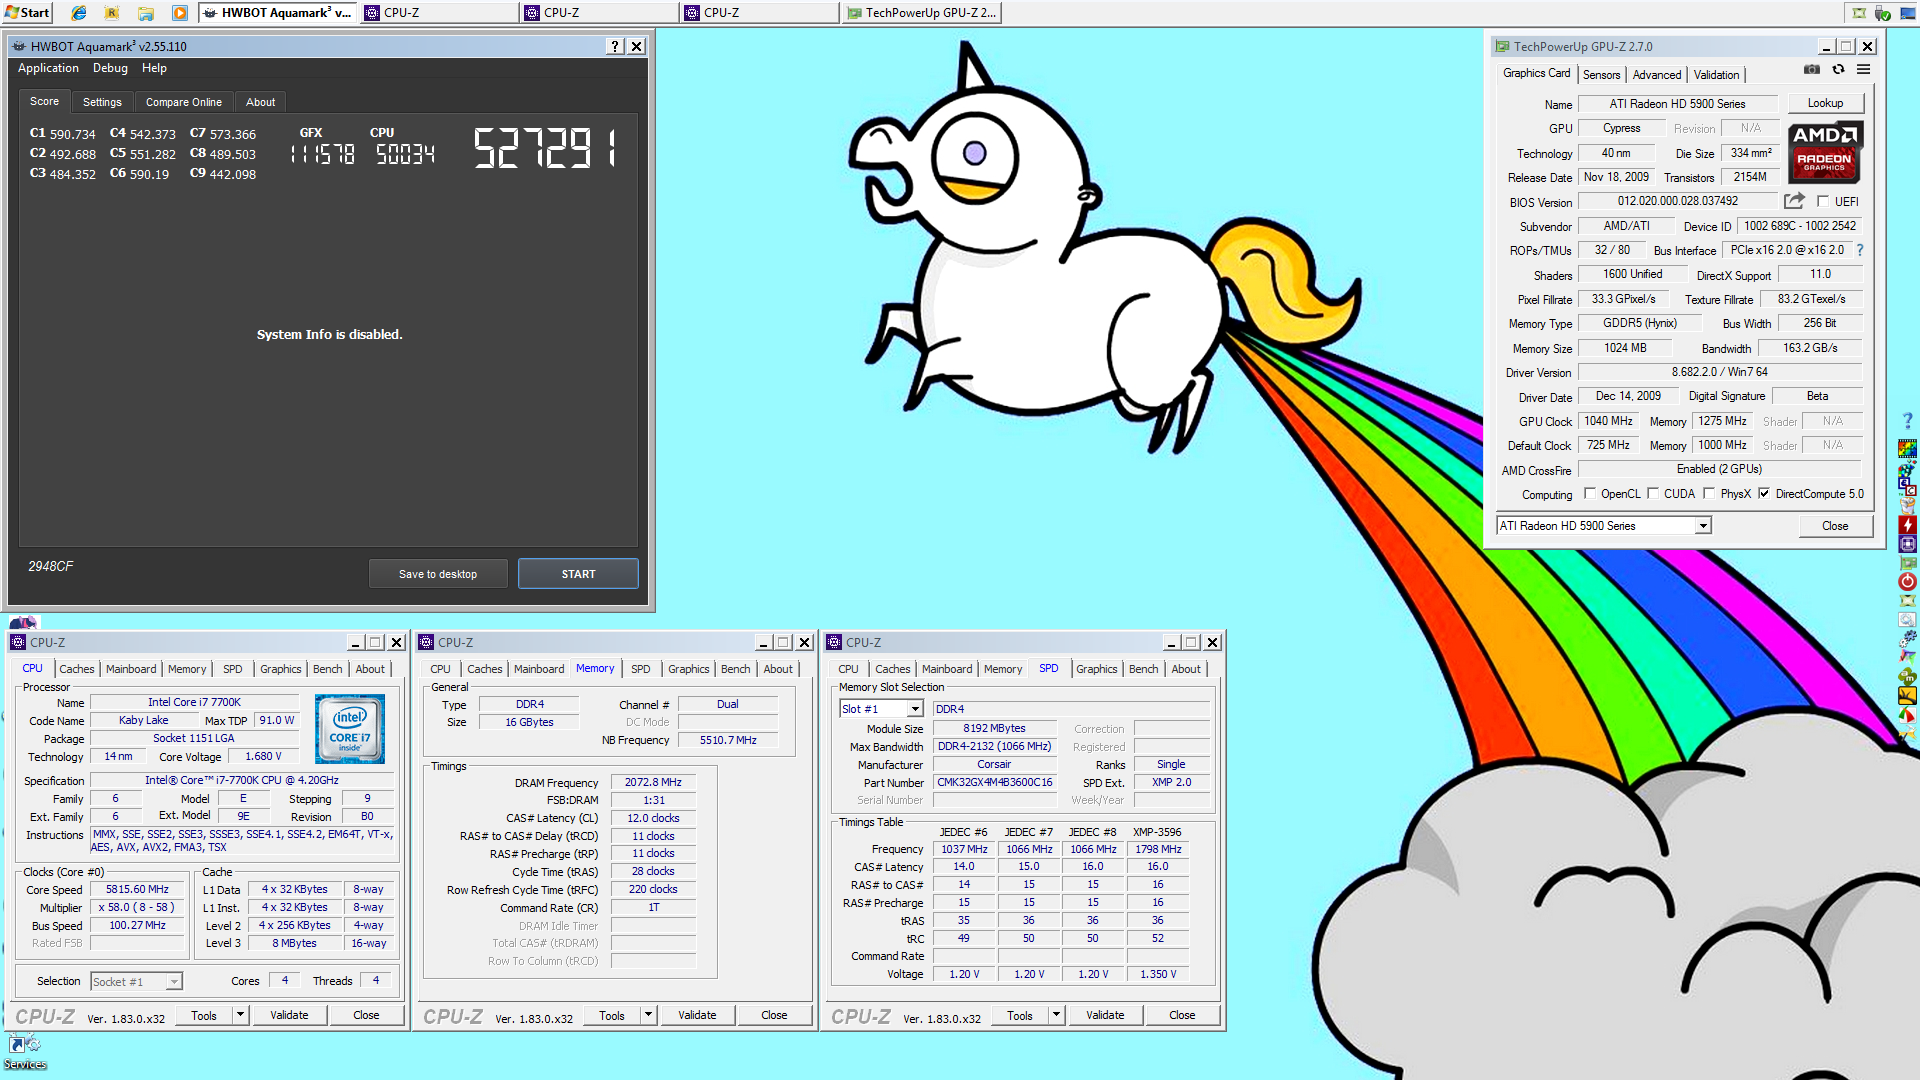Open the Validation tab in GPU-Z

[x=1716, y=75]
